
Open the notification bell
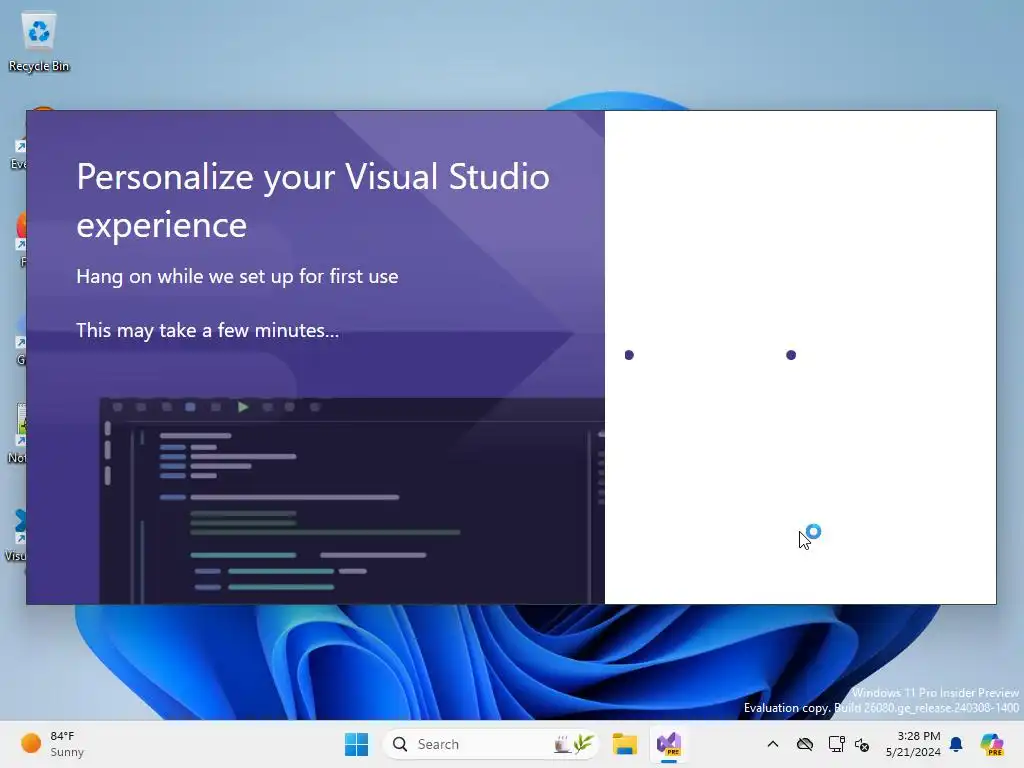point(956,744)
